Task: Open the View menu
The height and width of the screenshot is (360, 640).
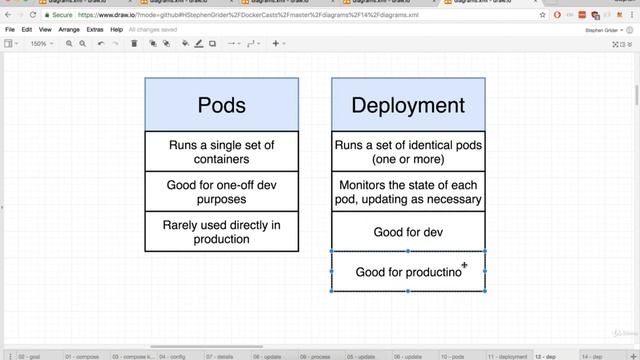Action: [45, 30]
